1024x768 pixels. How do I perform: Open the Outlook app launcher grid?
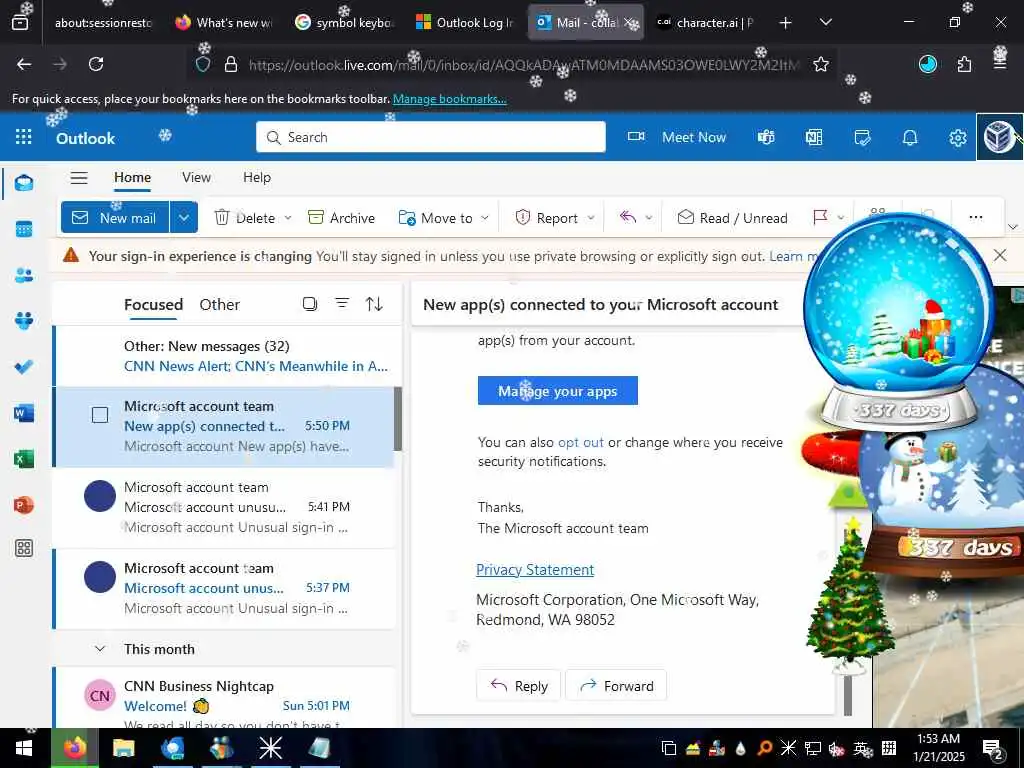pos(24,136)
